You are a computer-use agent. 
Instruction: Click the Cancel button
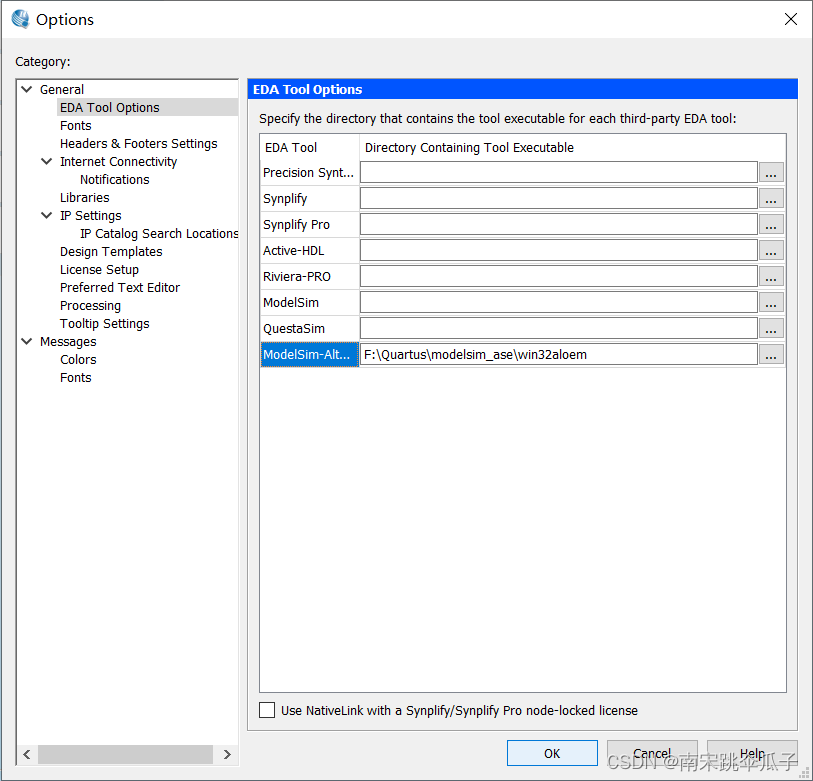(x=652, y=753)
